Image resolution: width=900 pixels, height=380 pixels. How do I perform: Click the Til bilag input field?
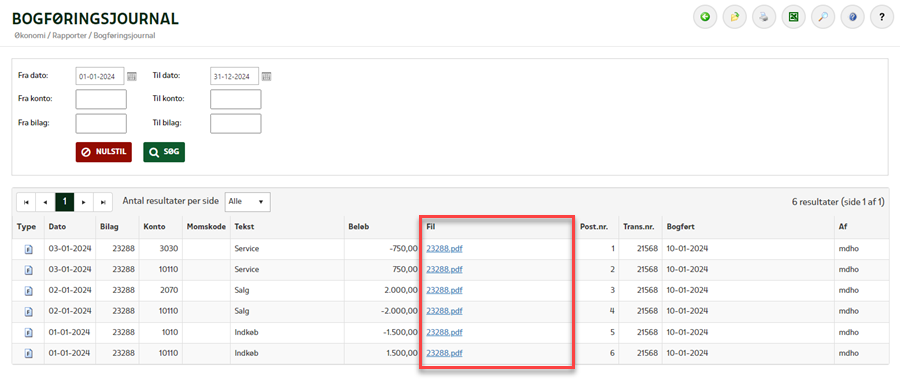point(235,123)
